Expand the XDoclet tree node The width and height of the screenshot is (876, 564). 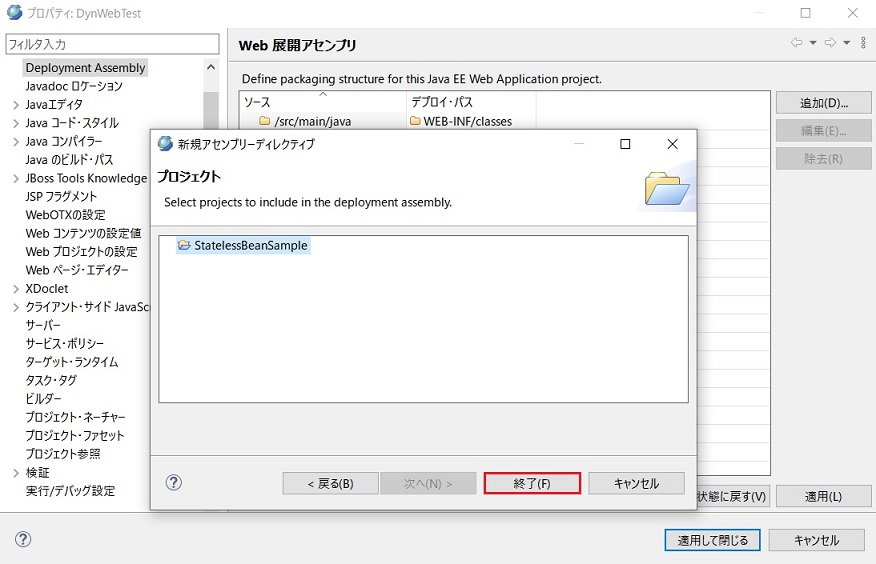[x=15, y=289]
